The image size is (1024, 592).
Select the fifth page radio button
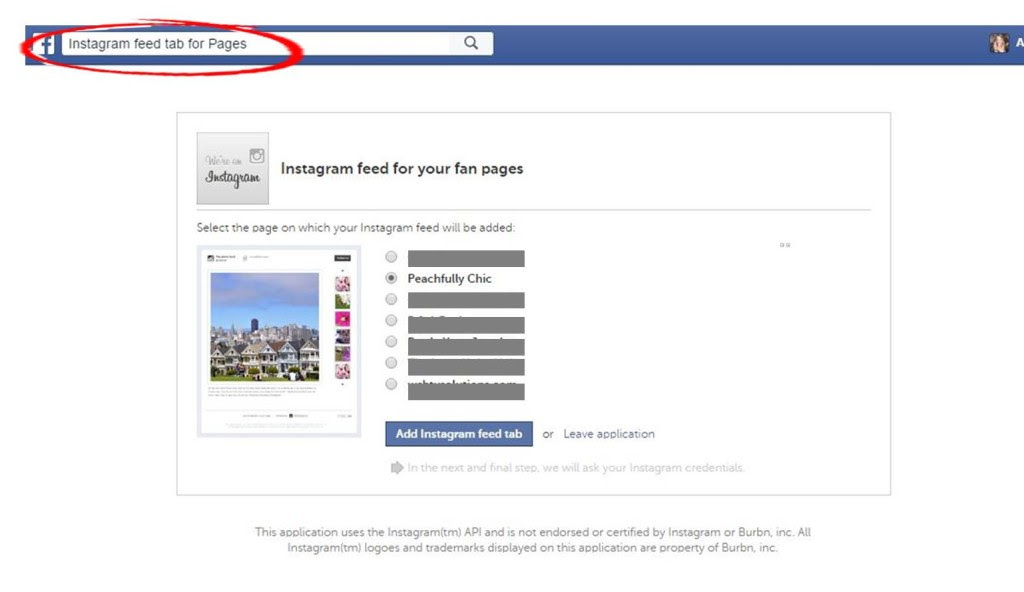click(x=391, y=341)
